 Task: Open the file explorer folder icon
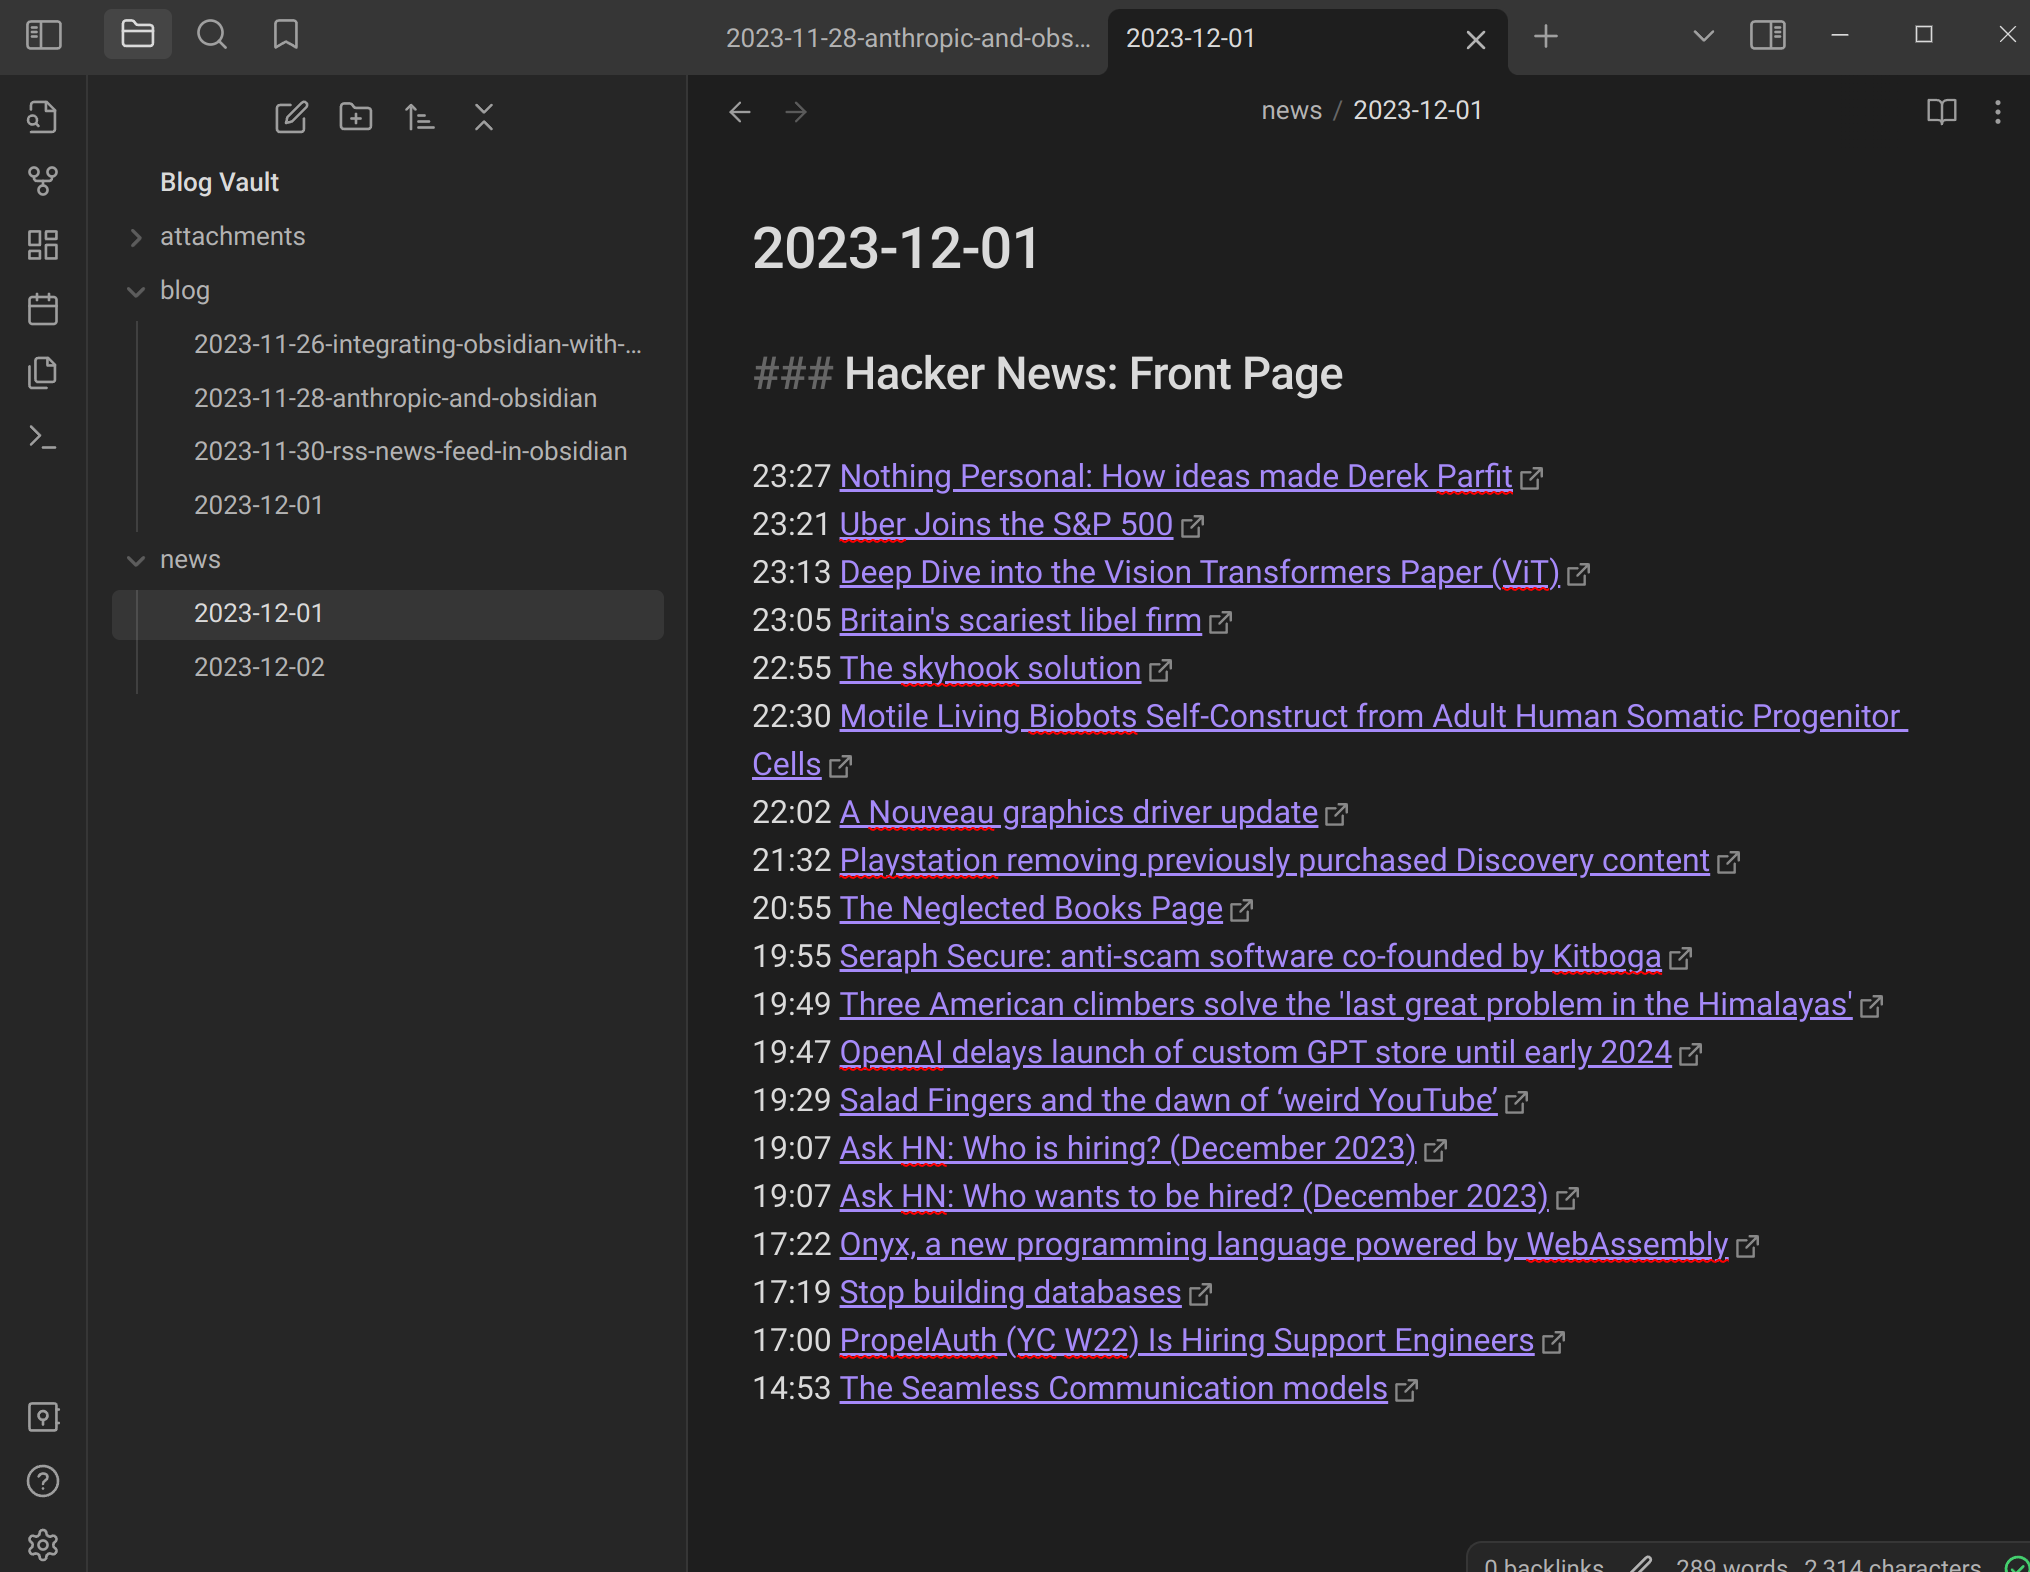138,35
